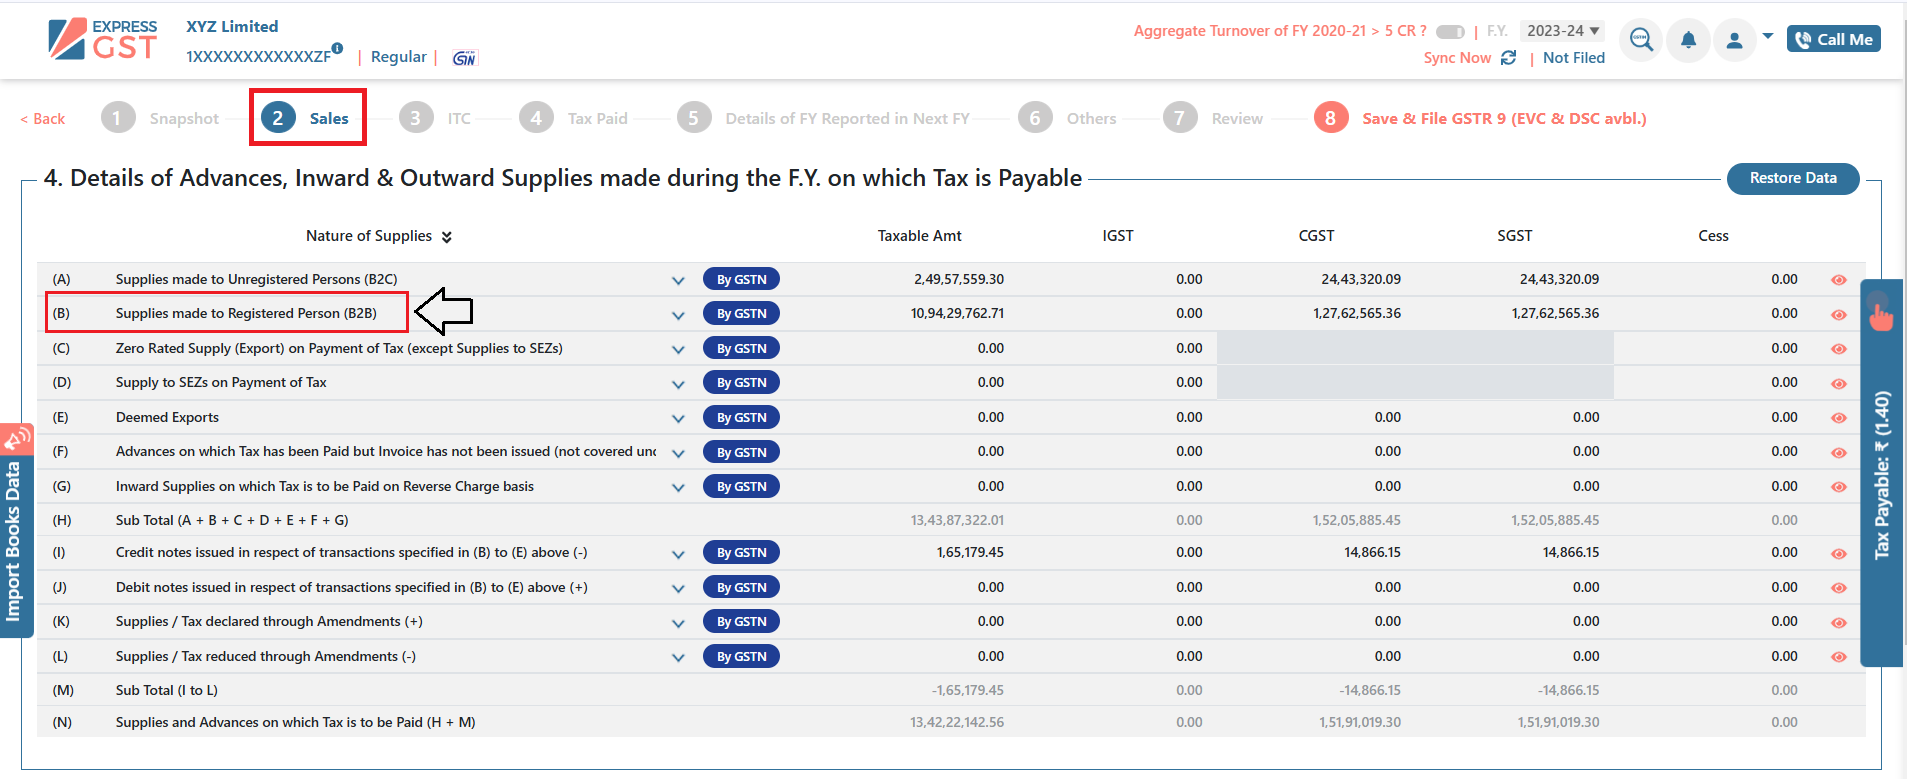Click Credit notes taxable amount 1,65,179.45
The height and width of the screenshot is (779, 1907).
pyautogui.click(x=970, y=552)
